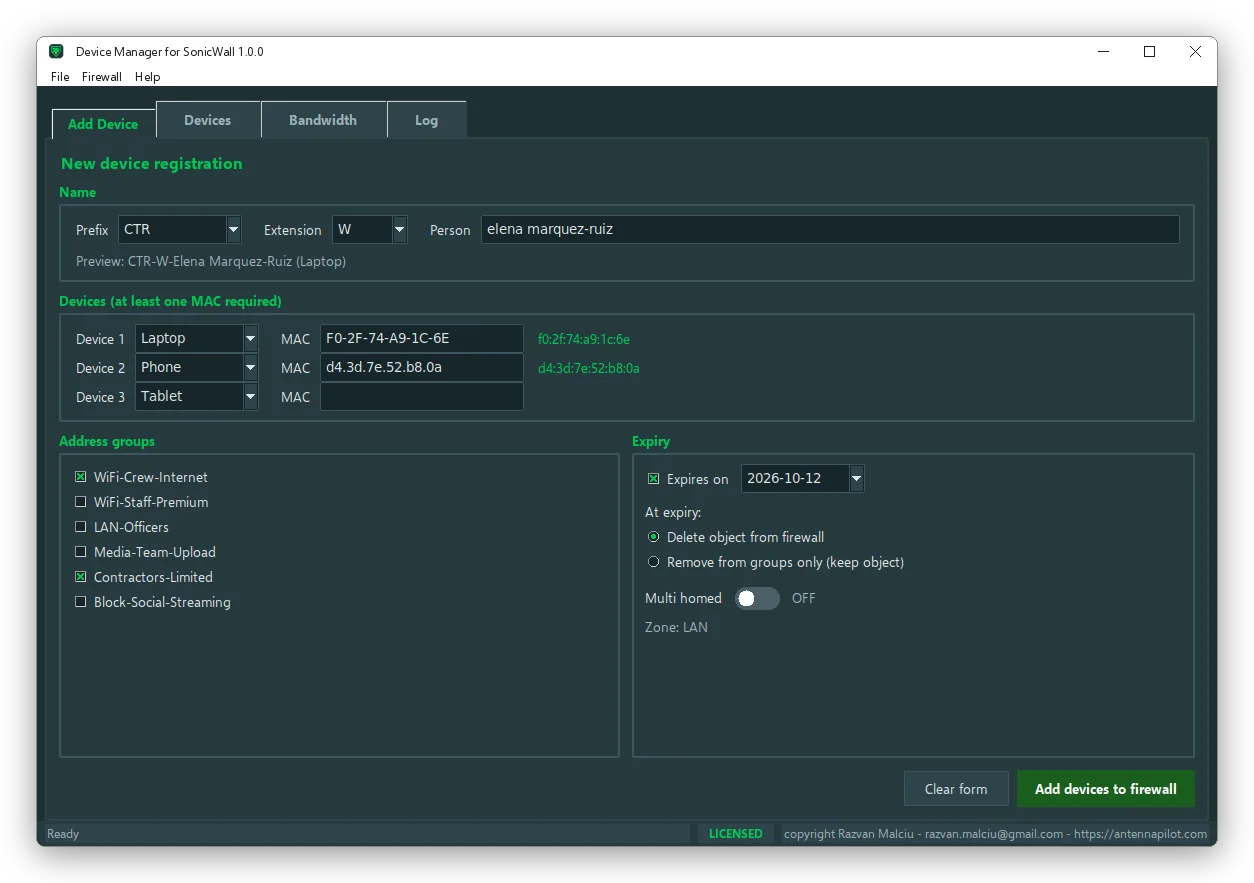Expand the Device 3 Tablet type dropdown
The image size is (1254, 883).
[251, 396]
